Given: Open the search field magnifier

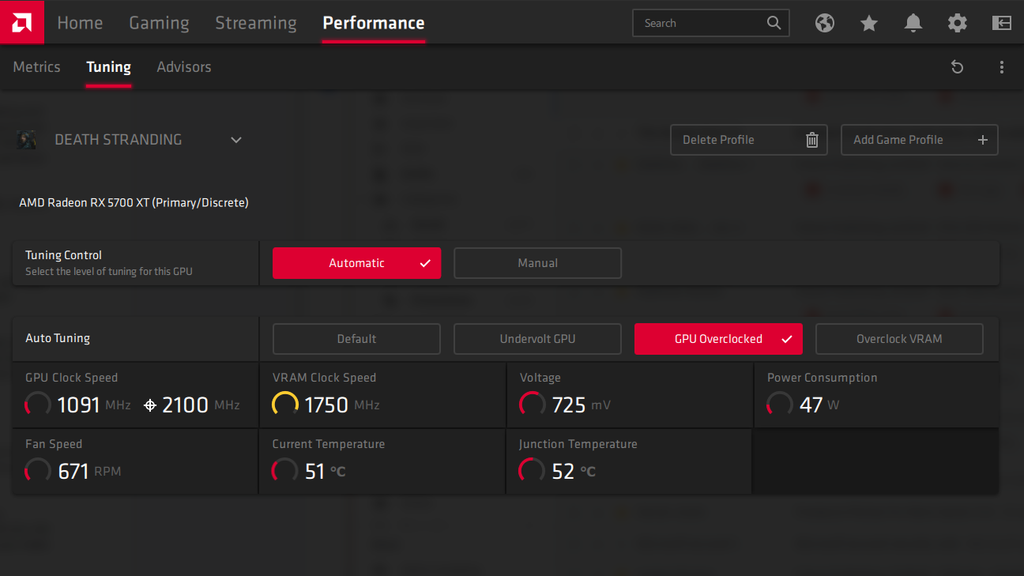Looking at the screenshot, I should 774,22.
